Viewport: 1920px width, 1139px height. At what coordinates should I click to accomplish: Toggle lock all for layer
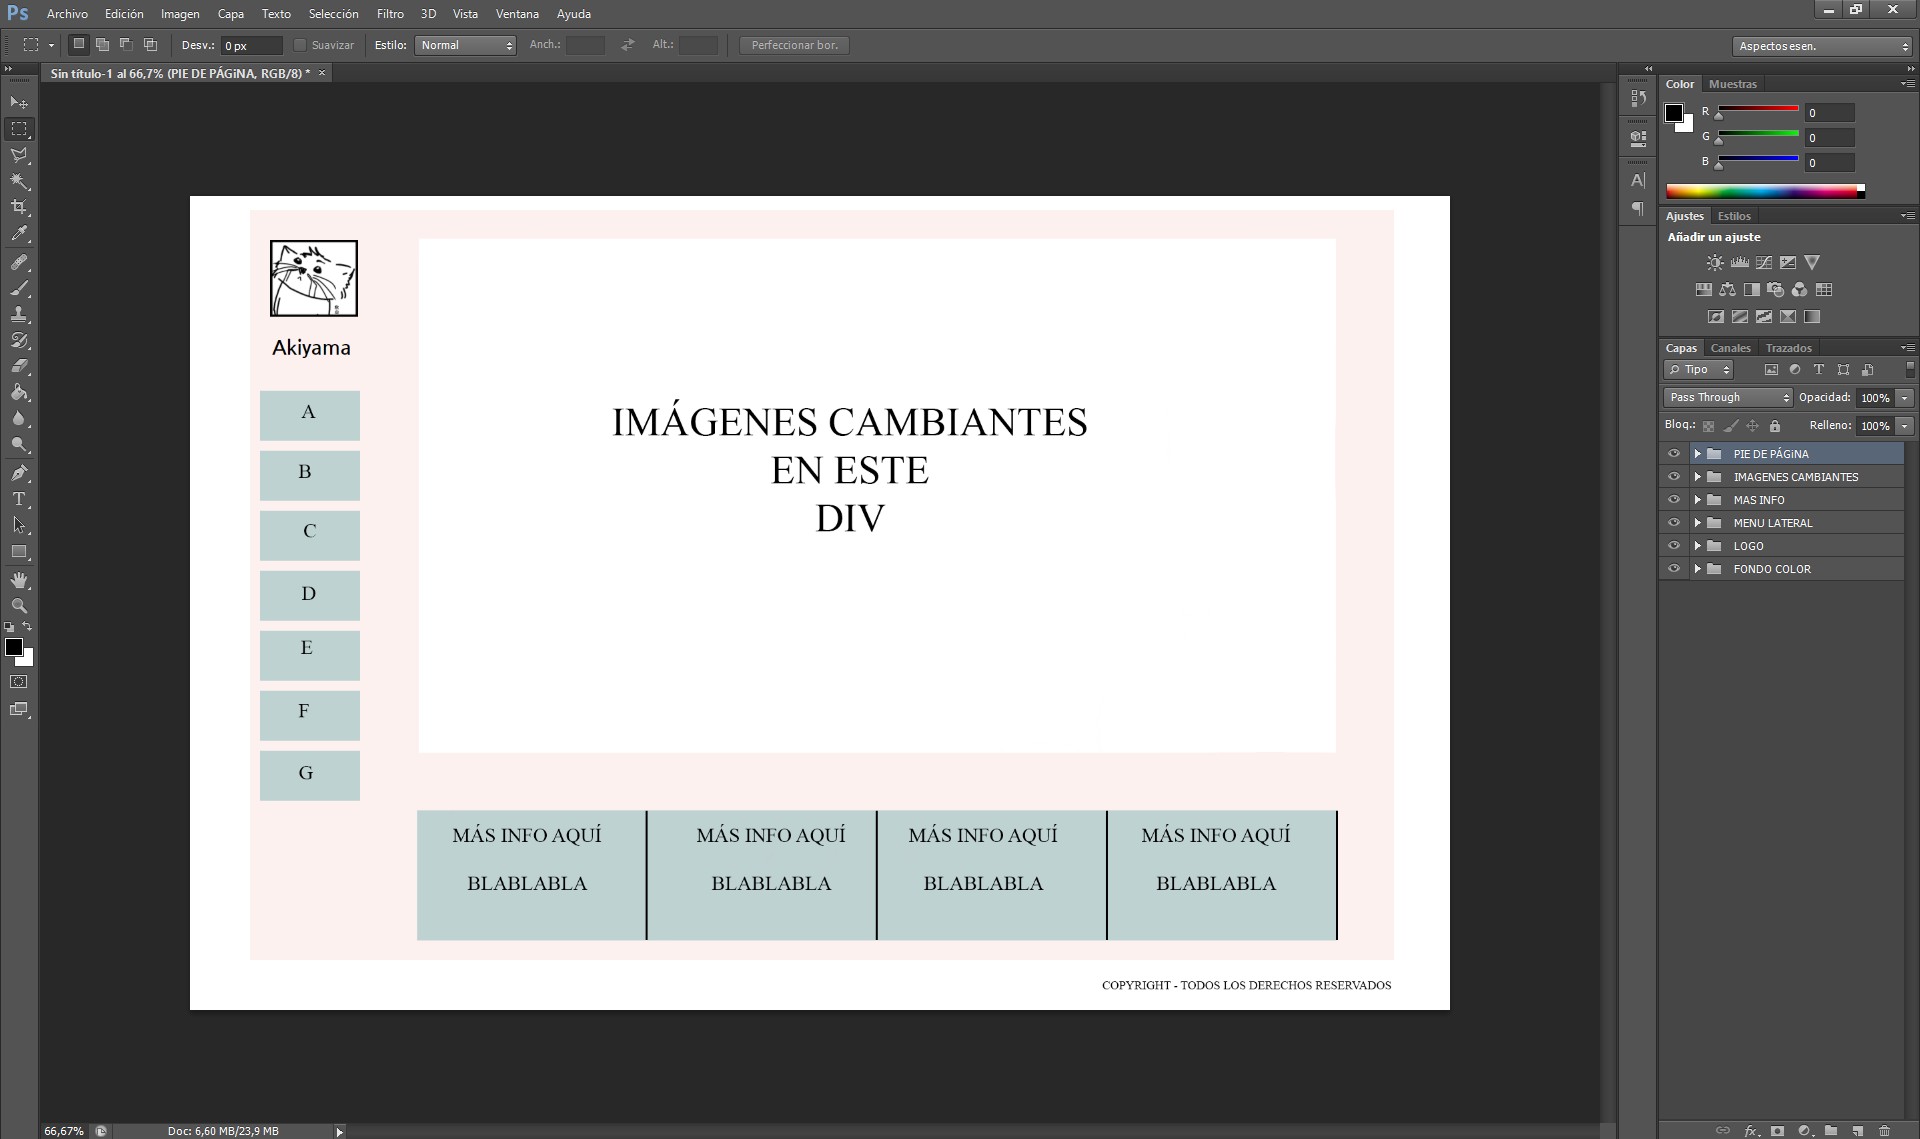tap(1775, 426)
